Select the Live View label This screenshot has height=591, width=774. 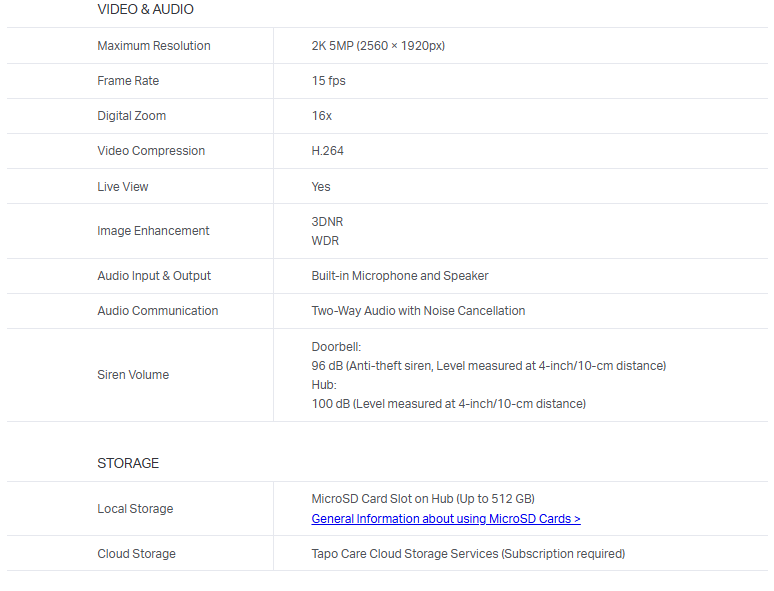tap(123, 187)
